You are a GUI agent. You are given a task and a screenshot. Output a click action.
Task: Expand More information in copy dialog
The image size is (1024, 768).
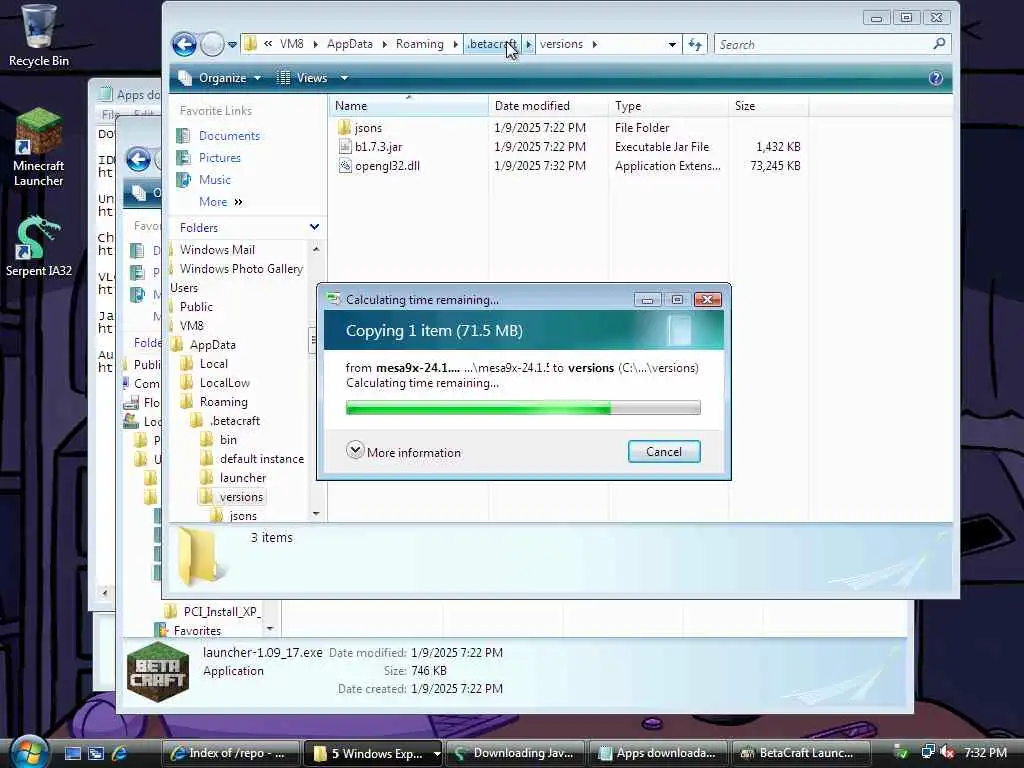[404, 452]
